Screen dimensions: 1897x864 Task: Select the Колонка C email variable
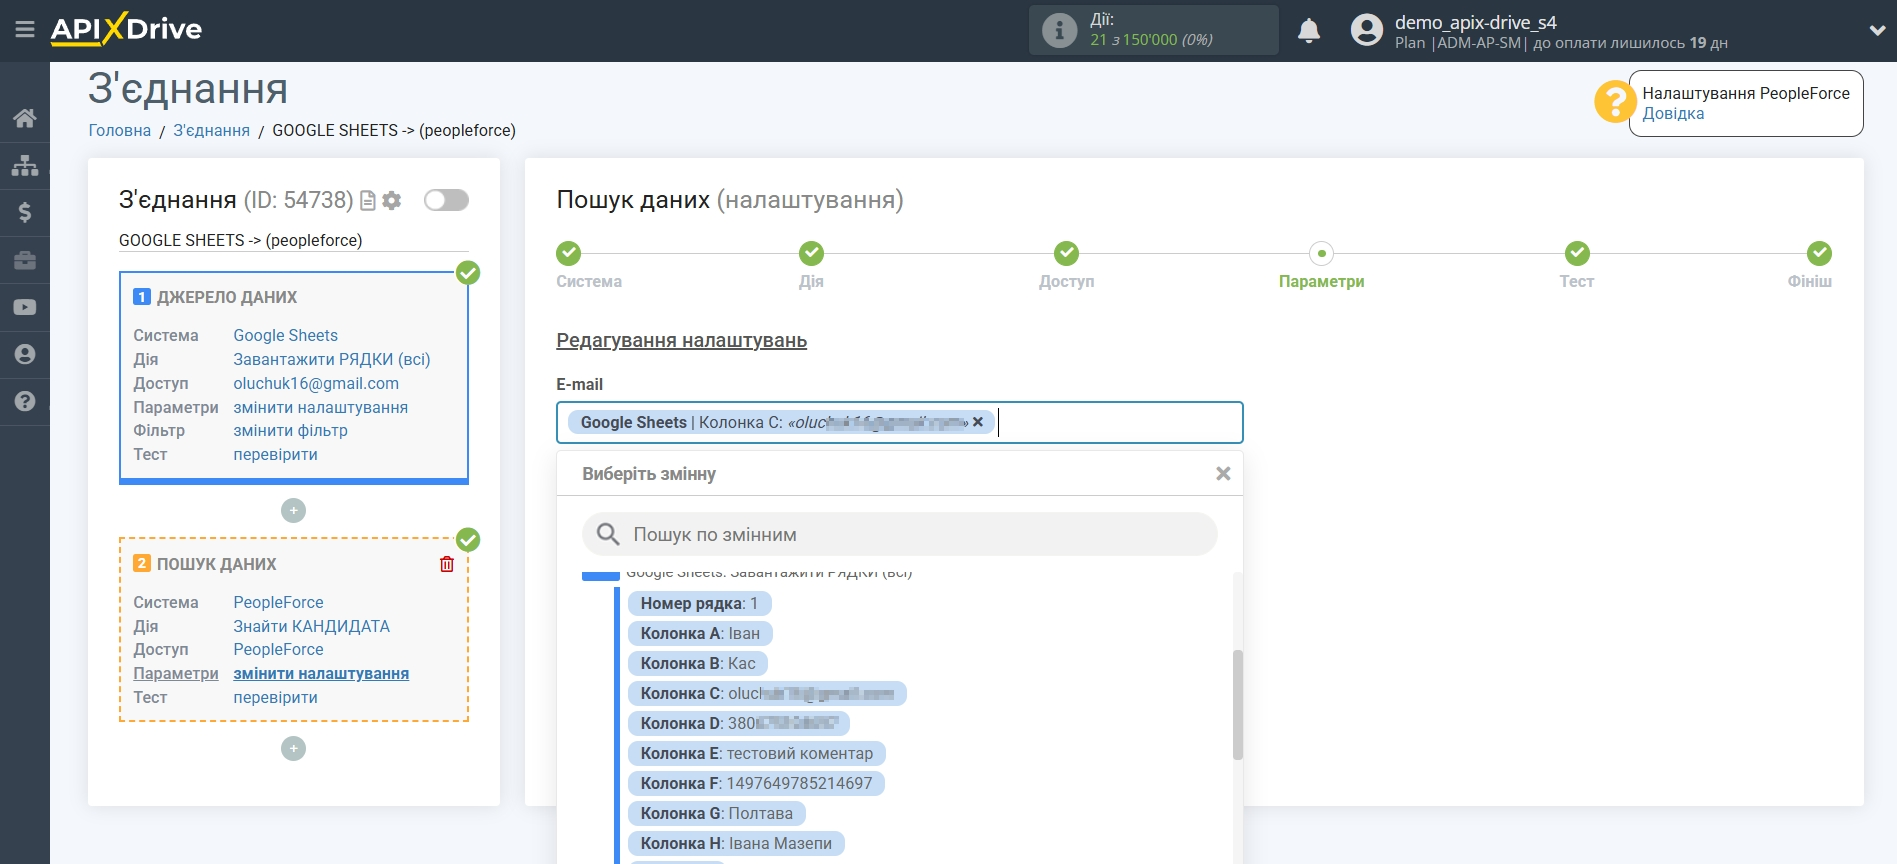click(767, 694)
